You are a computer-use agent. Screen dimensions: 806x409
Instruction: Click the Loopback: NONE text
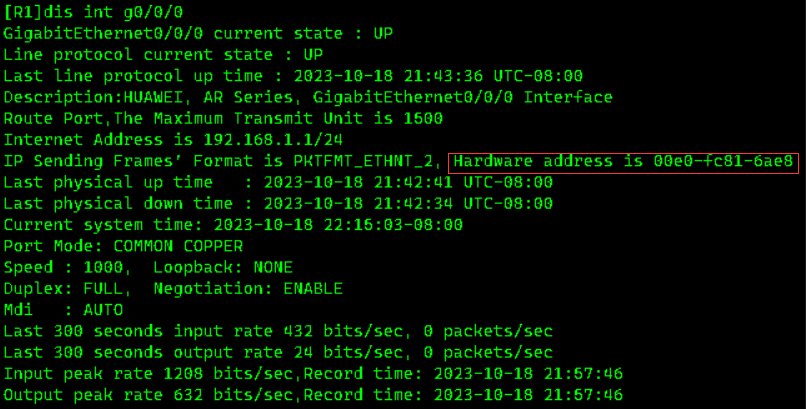point(223,268)
